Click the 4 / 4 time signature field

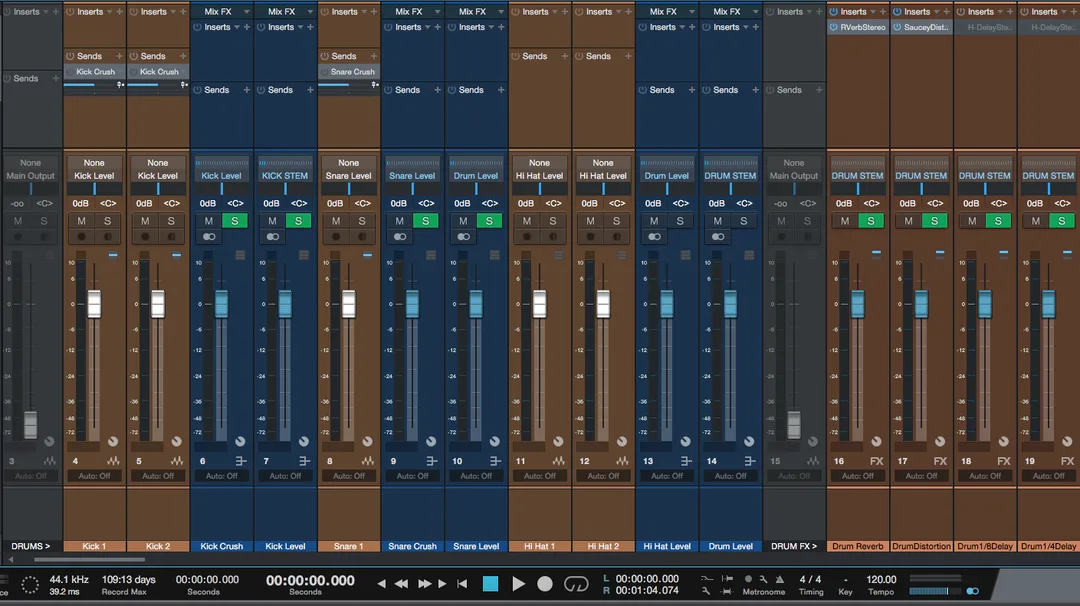811,580
